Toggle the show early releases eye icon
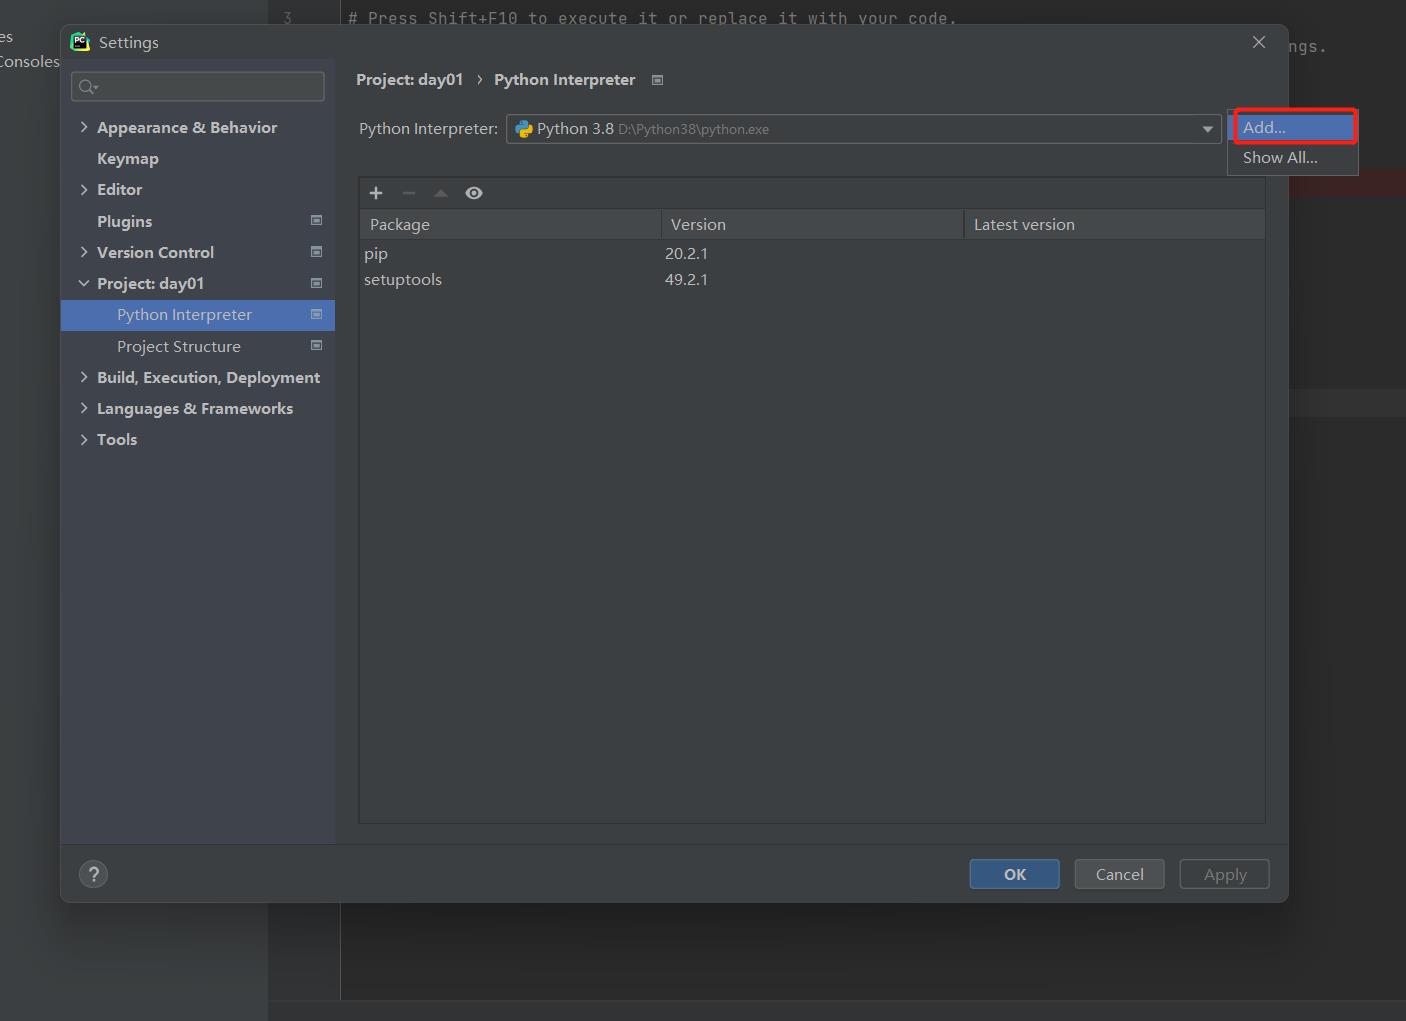The width and height of the screenshot is (1406, 1021). click(x=474, y=193)
